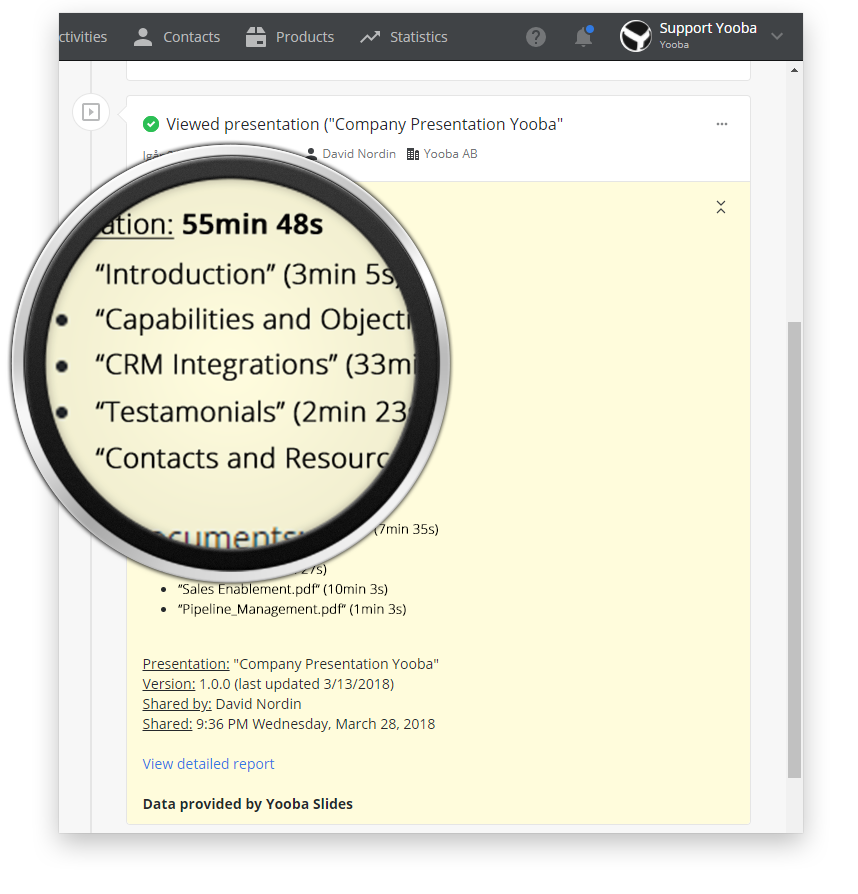This screenshot has height=894, width=858.
Task: Click the Viewed presentation activity title
Action: [x=365, y=124]
